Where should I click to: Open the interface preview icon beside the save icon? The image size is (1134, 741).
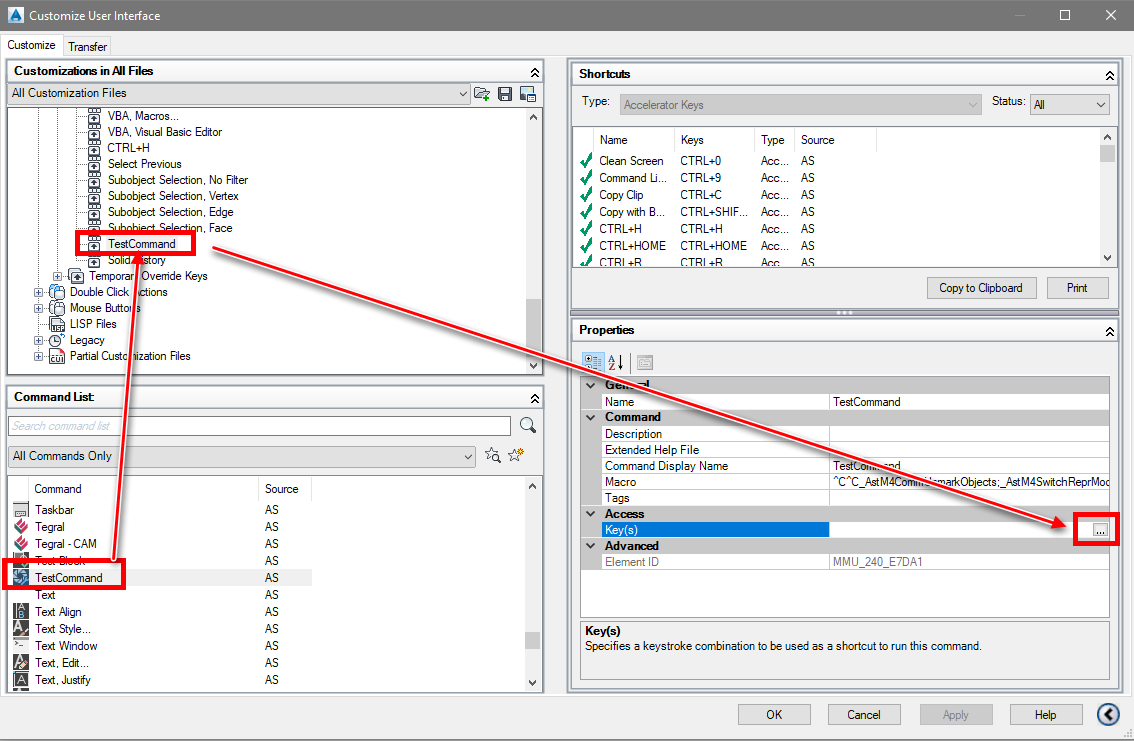[527, 93]
